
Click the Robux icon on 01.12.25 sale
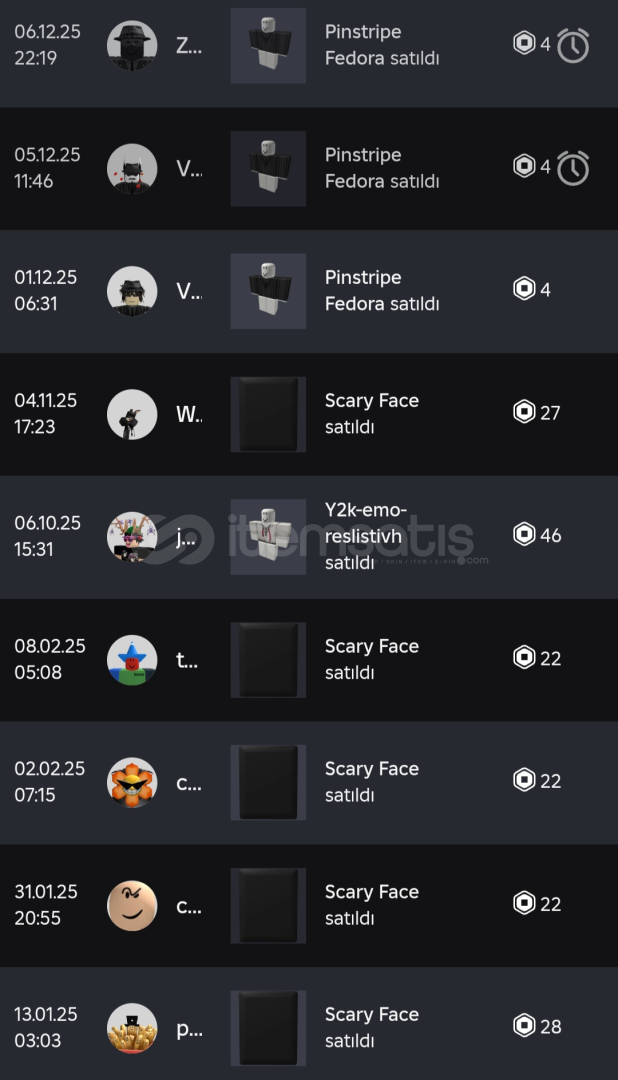pyautogui.click(x=524, y=290)
